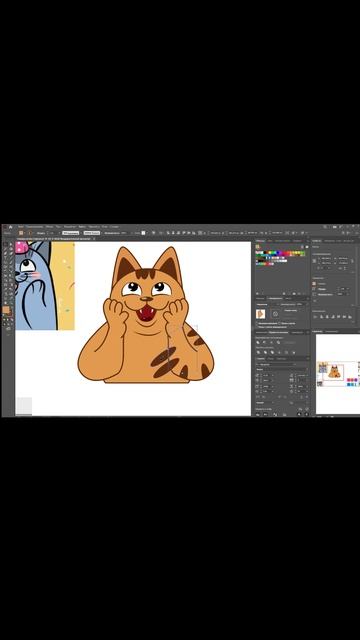The width and height of the screenshot is (360, 640).
Task: Click Intersect in Pathfinder shape modes
Action: (x=271, y=342)
